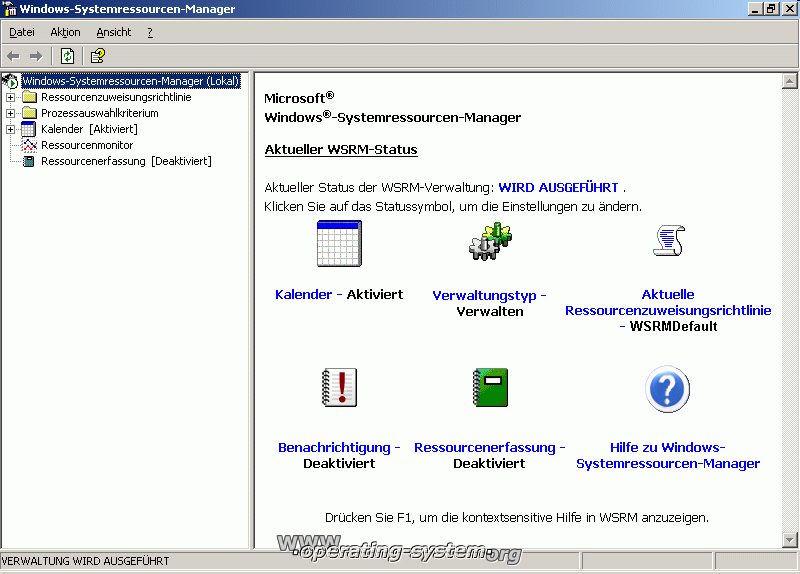This screenshot has width=800, height=574.
Task: Click the Refresh toolbar icon
Action: 67,56
